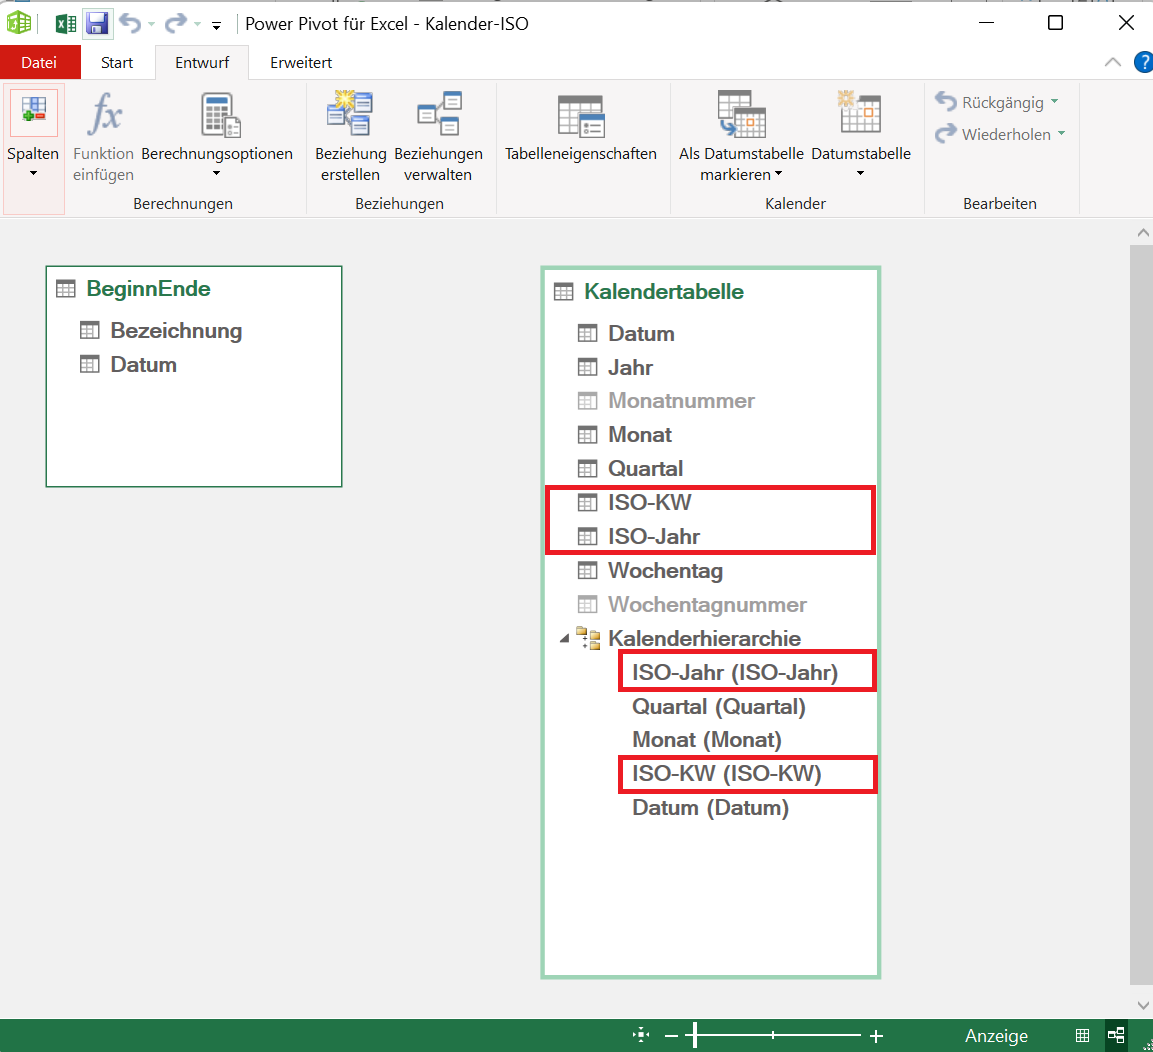Collapse the ribbon with the chevron
This screenshot has width=1153, height=1052.
tap(1112, 62)
